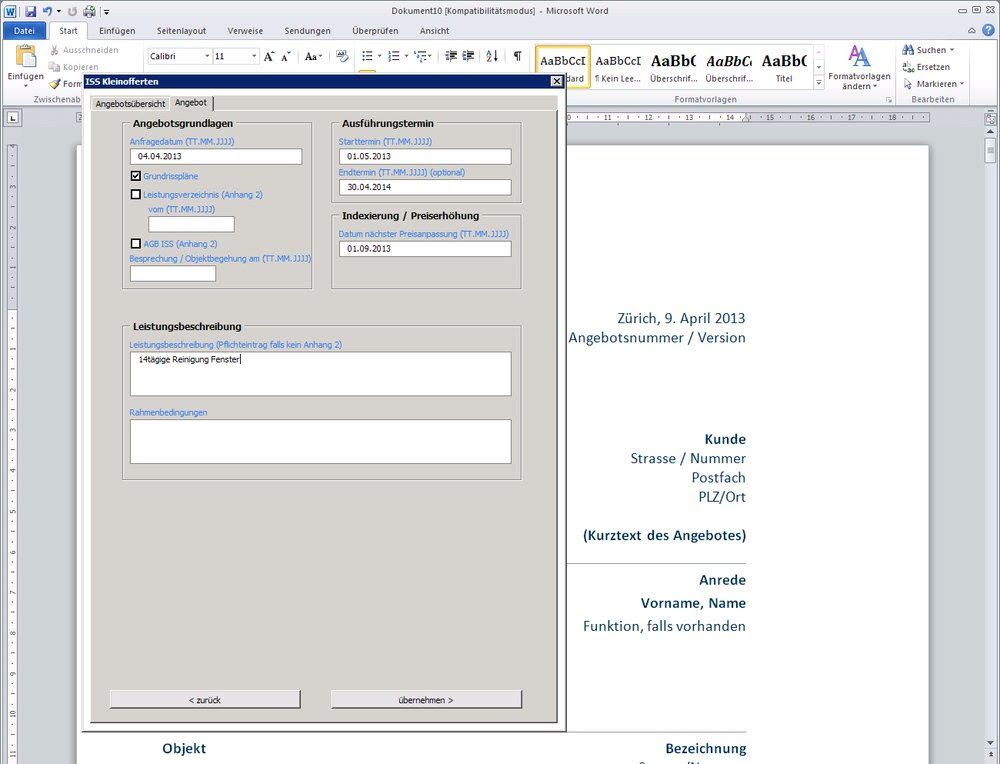Close the ISS Kleinofferten dialog
Viewport: 1000px width, 764px height.
[x=556, y=81]
